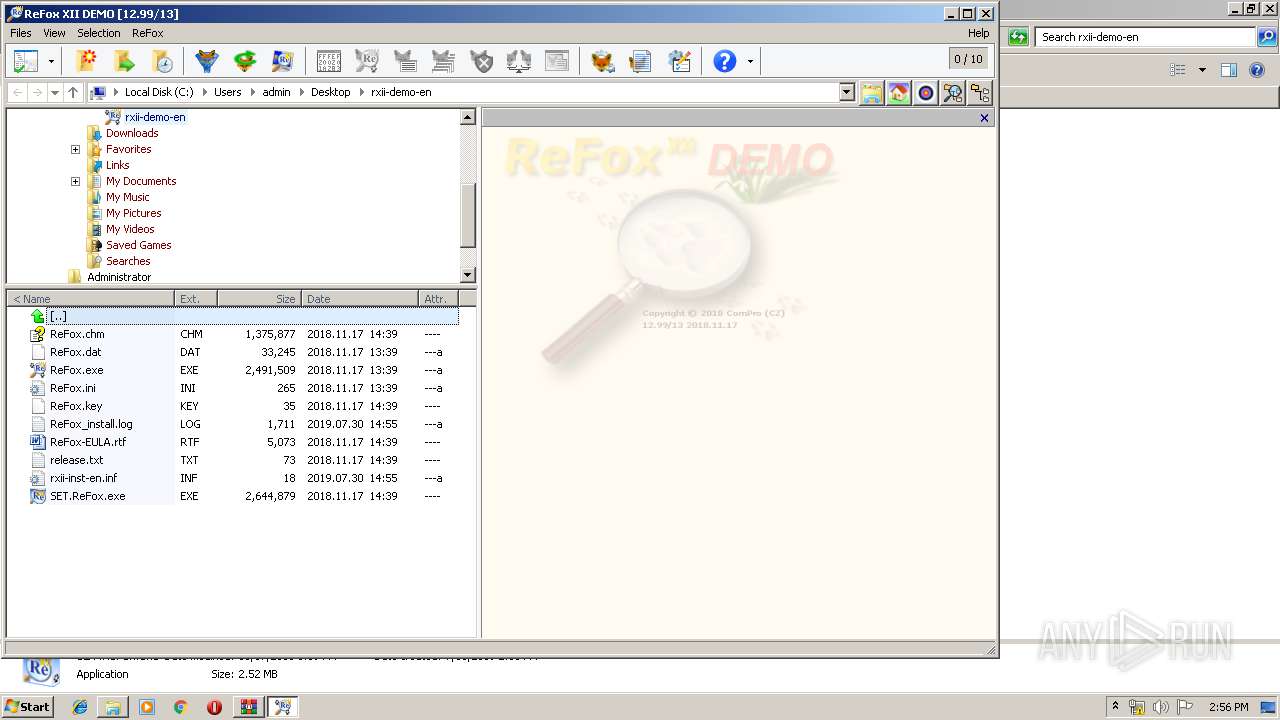
Task: Select SET.ReFox.exe in file list
Action: click(x=88, y=496)
